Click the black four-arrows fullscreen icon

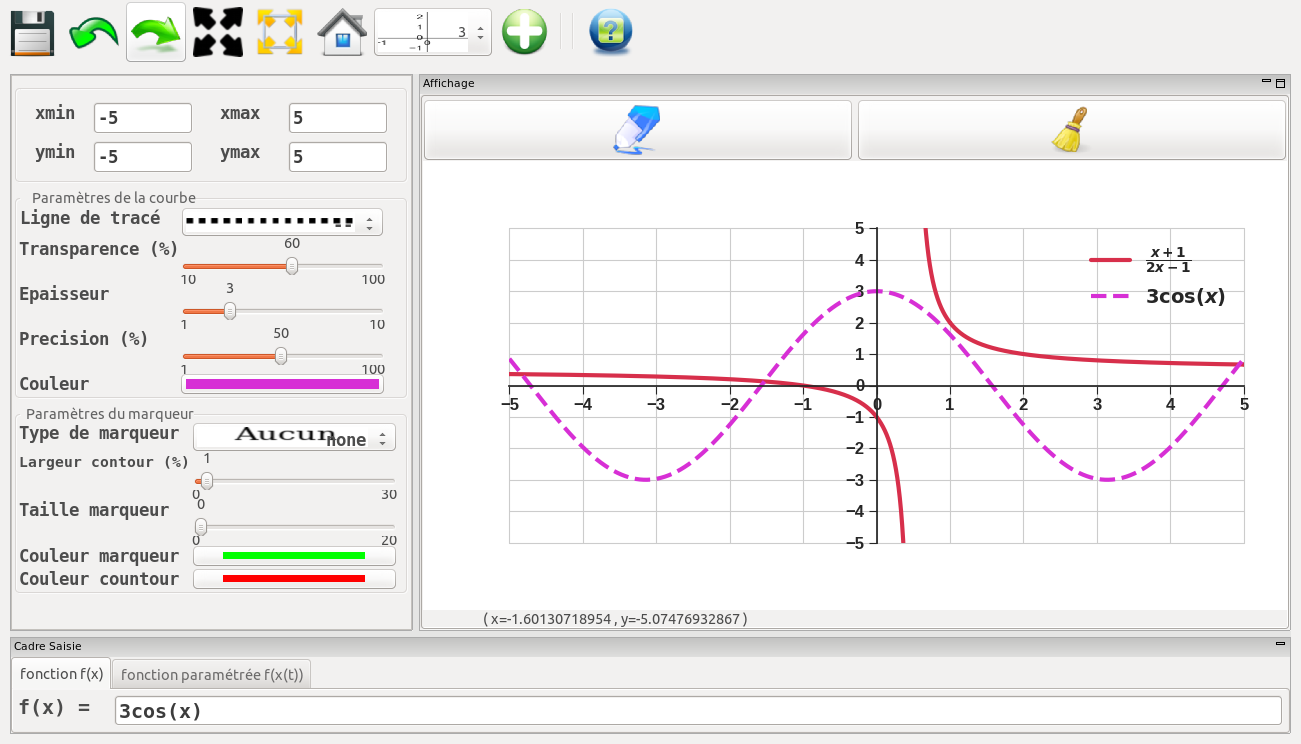[x=218, y=32]
